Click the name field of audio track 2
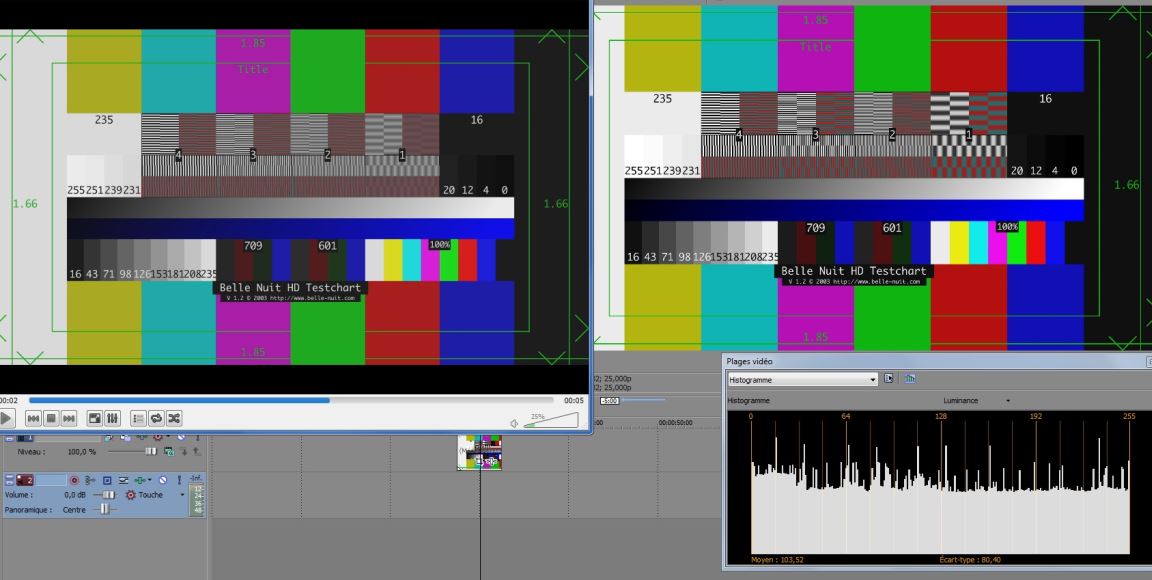 (x=51, y=480)
